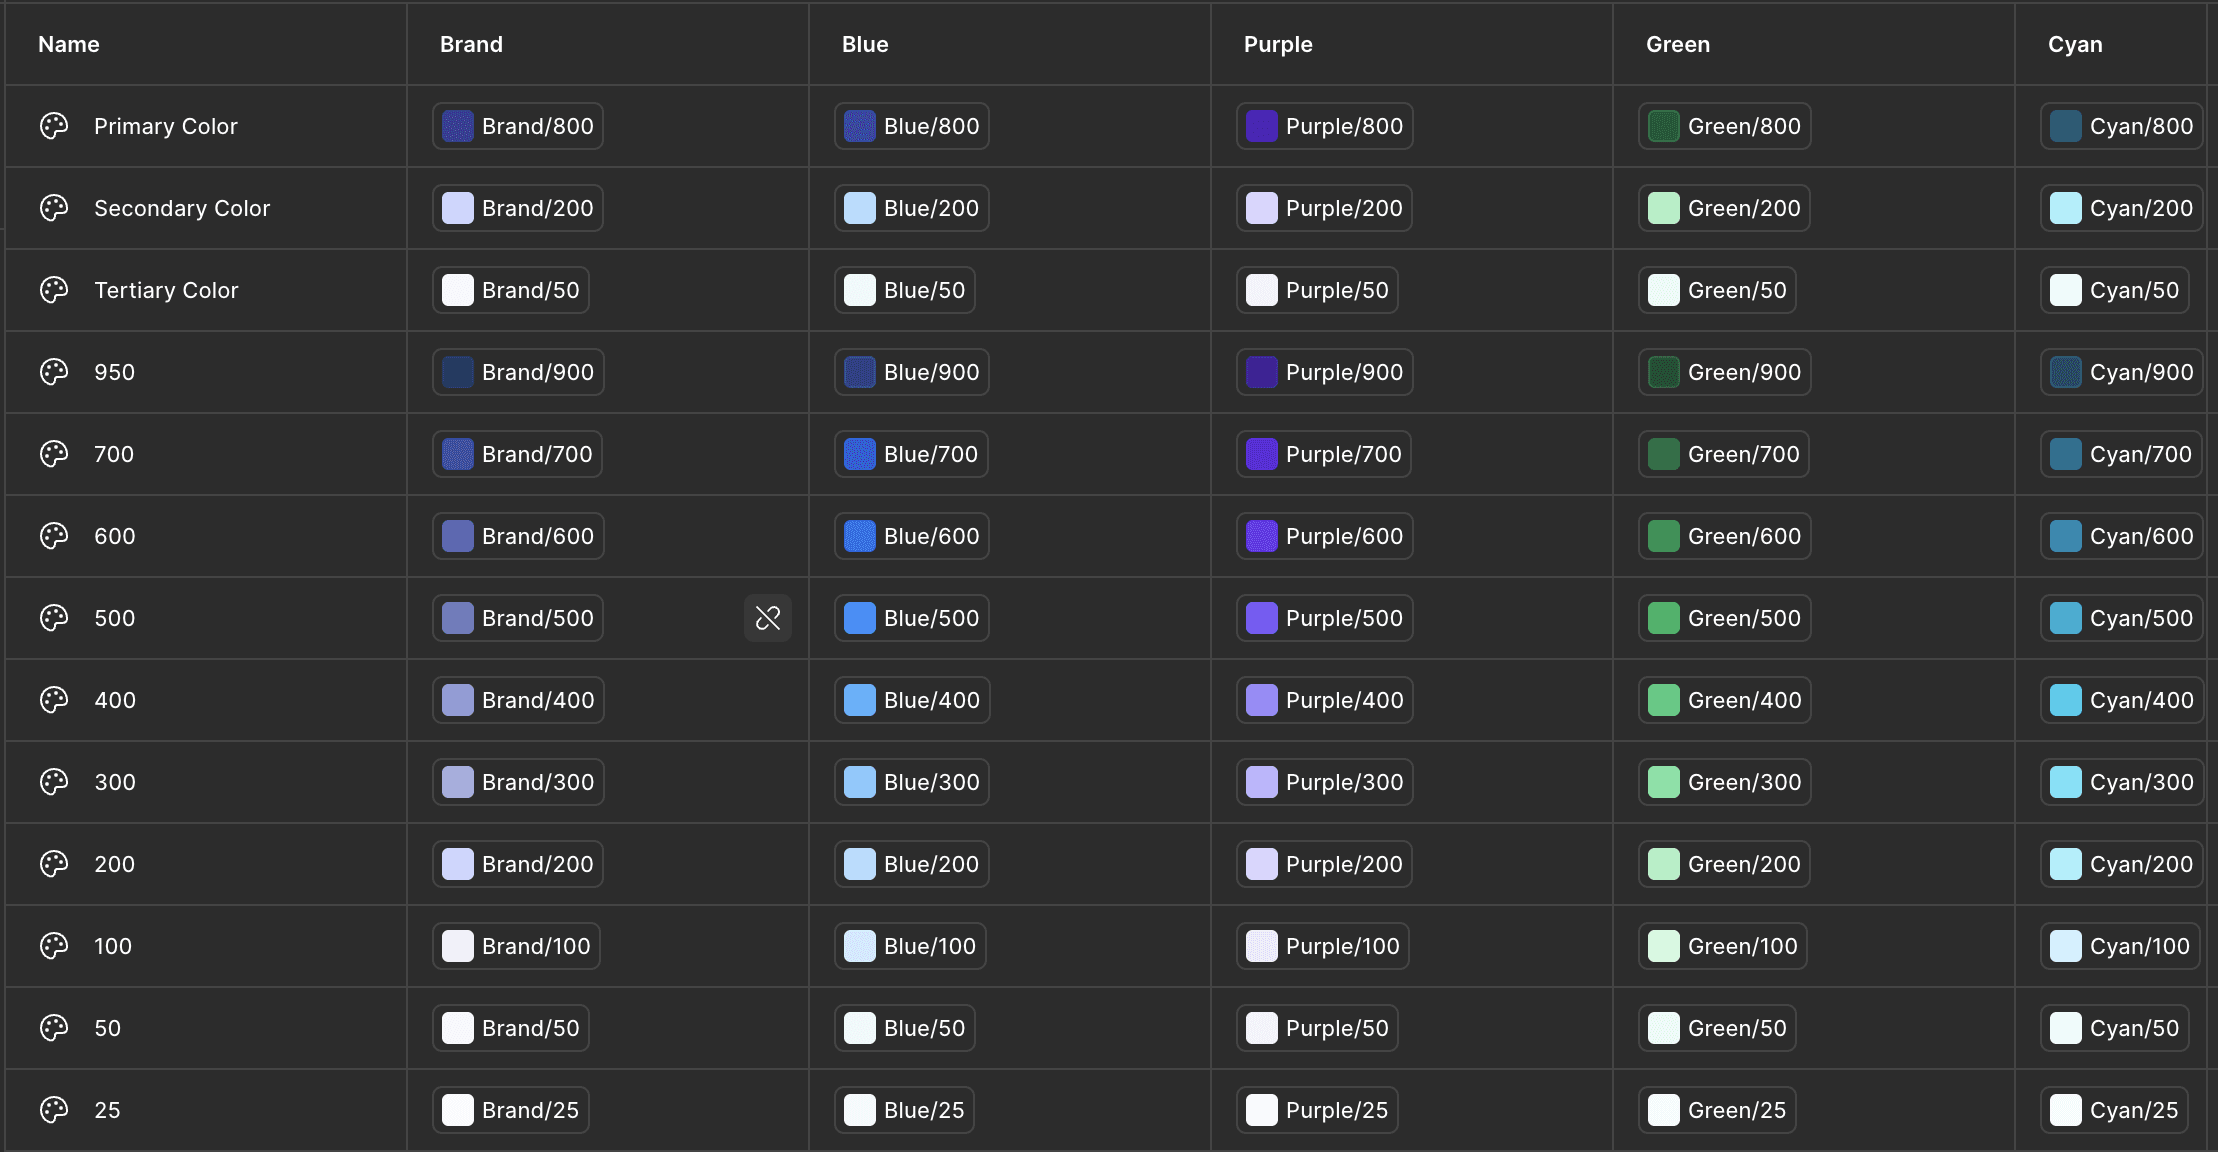Select the Purple mode column header

1278,44
